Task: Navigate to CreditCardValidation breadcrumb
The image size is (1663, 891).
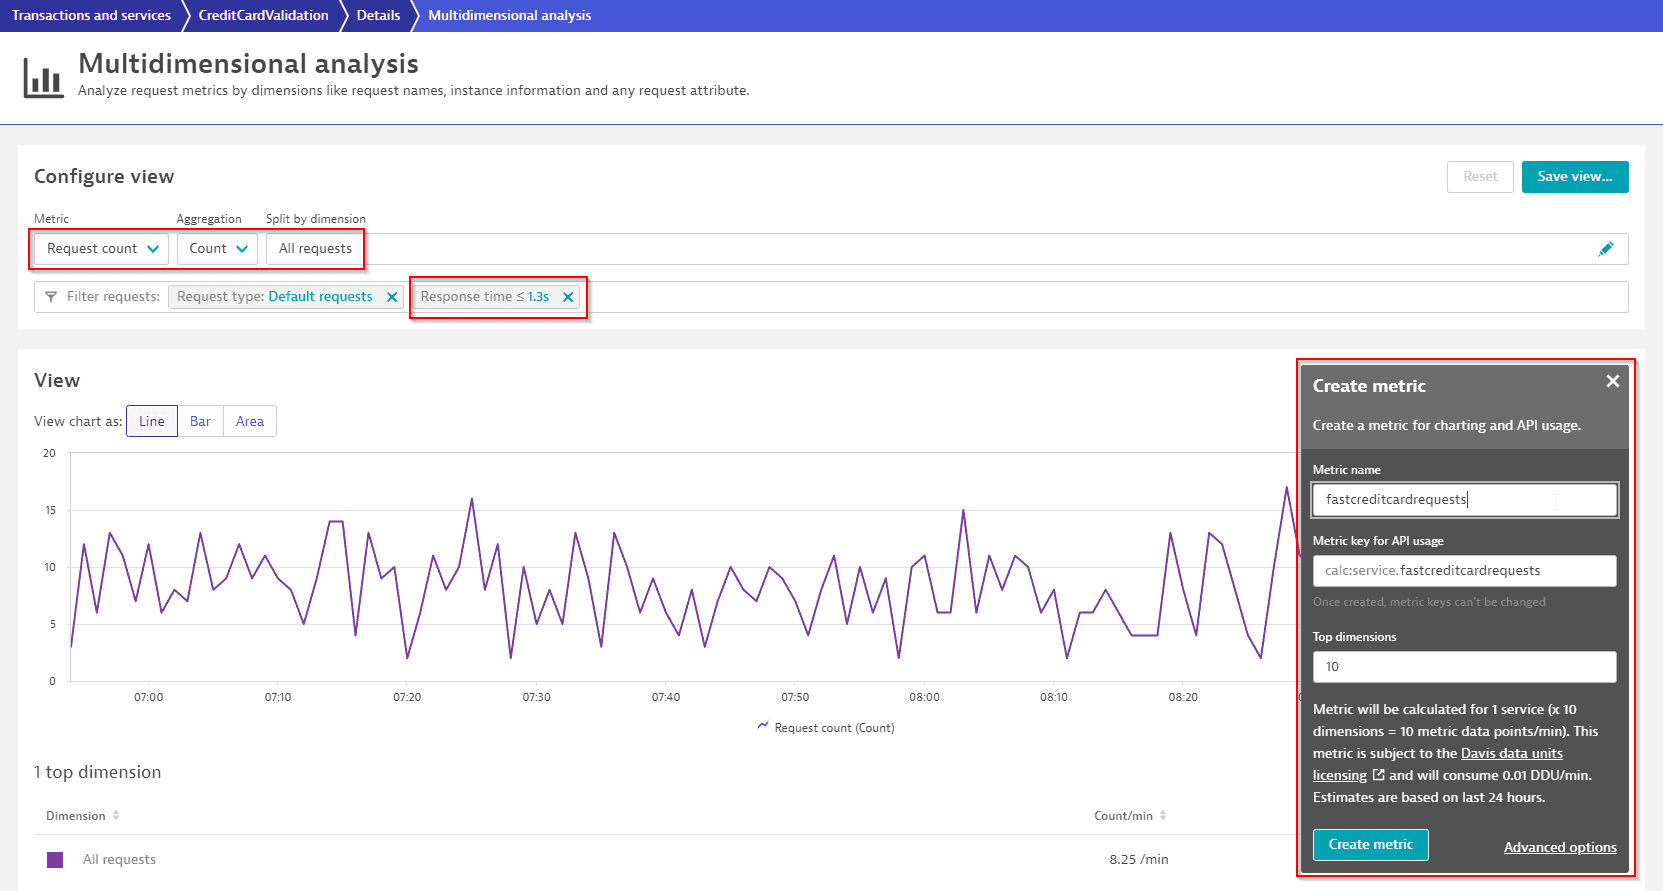Action: (x=263, y=15)
